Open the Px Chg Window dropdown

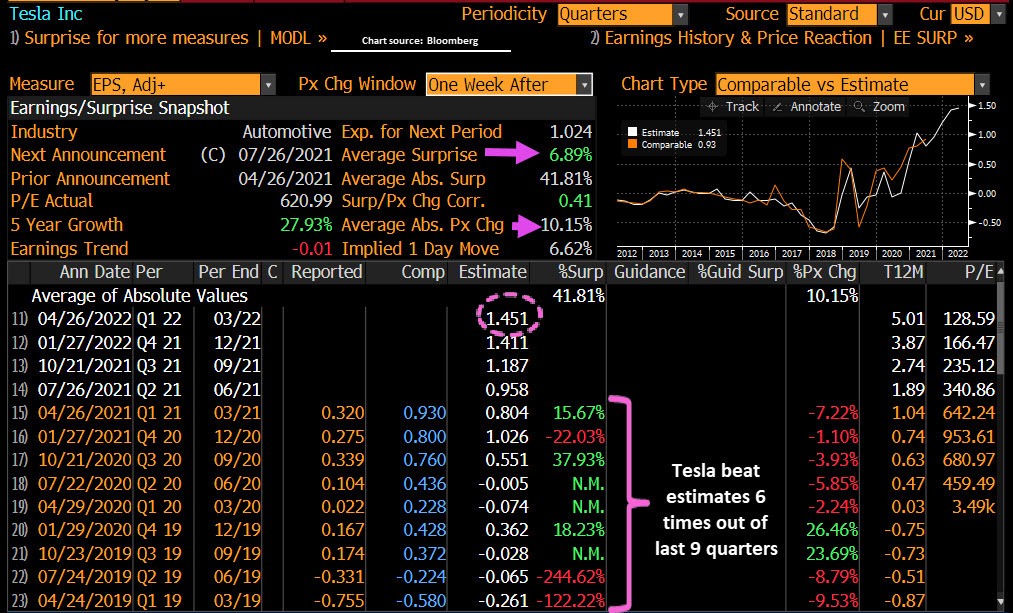(x=584, y=85)
